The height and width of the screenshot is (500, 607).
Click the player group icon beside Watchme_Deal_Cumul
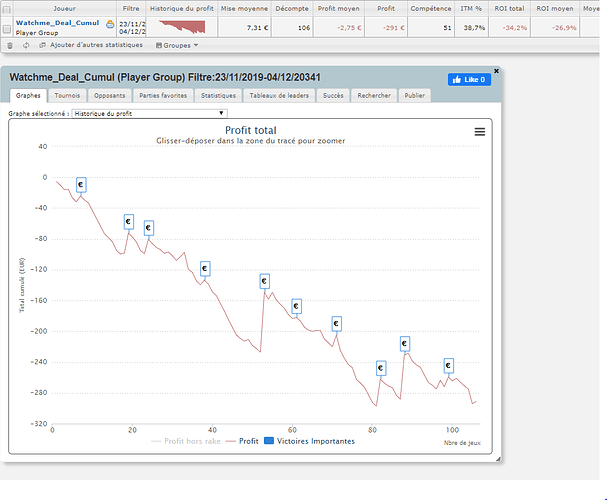(110, 23)
